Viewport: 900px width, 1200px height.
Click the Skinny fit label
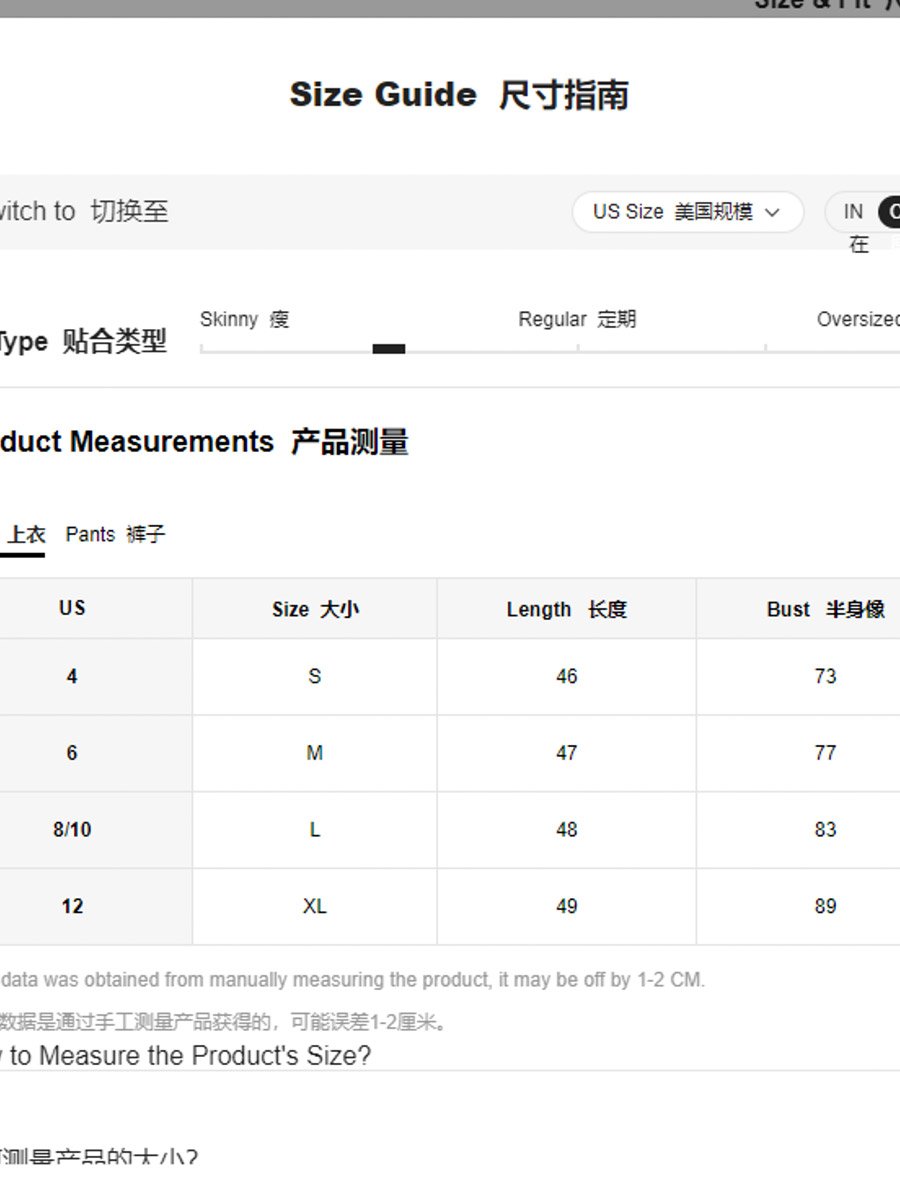245,320
